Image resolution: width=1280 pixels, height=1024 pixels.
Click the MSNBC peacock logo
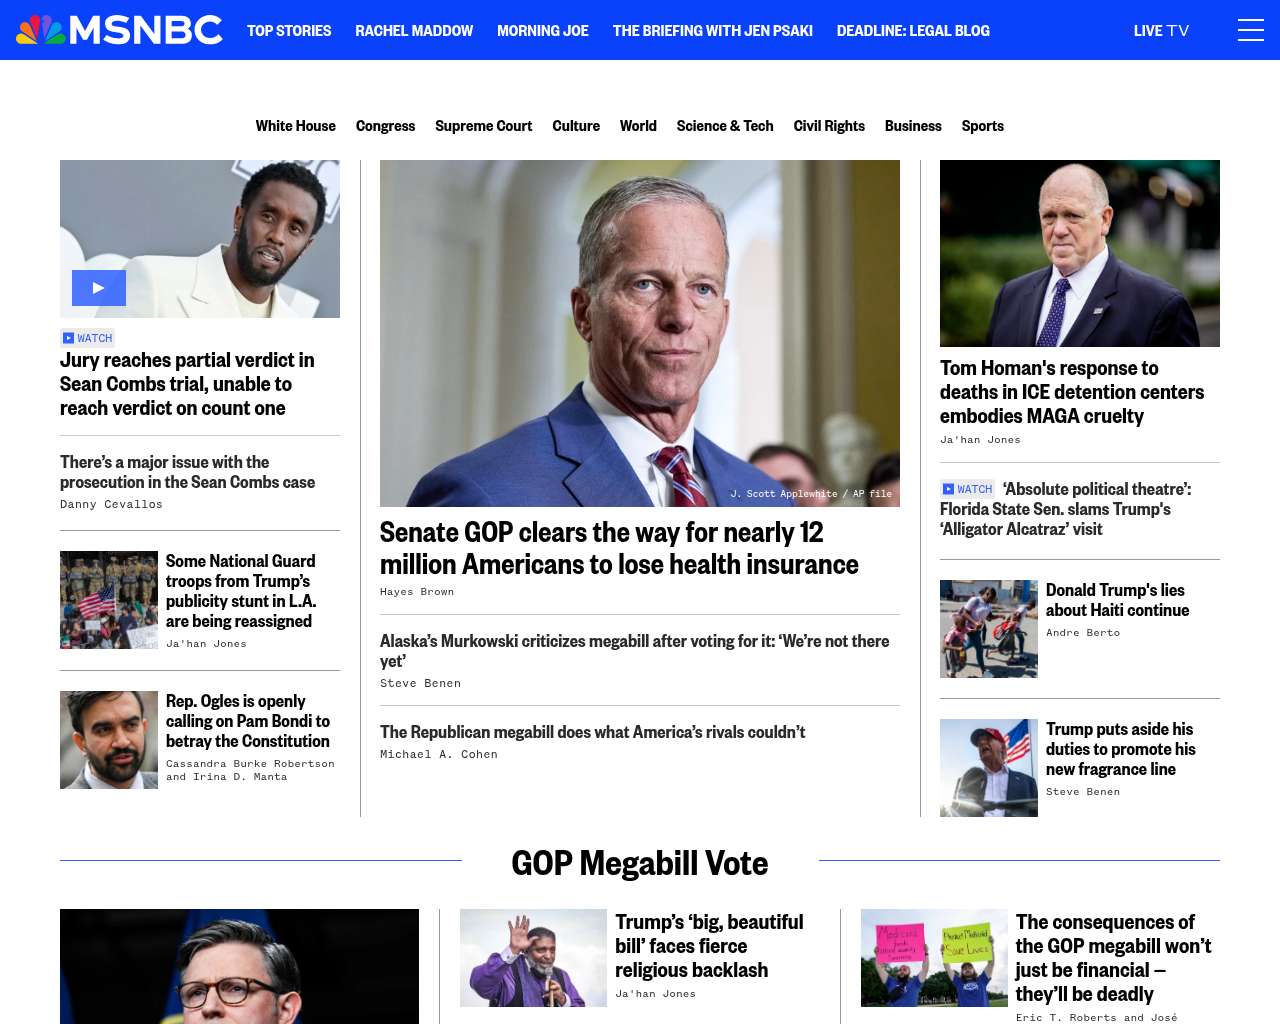119,30
